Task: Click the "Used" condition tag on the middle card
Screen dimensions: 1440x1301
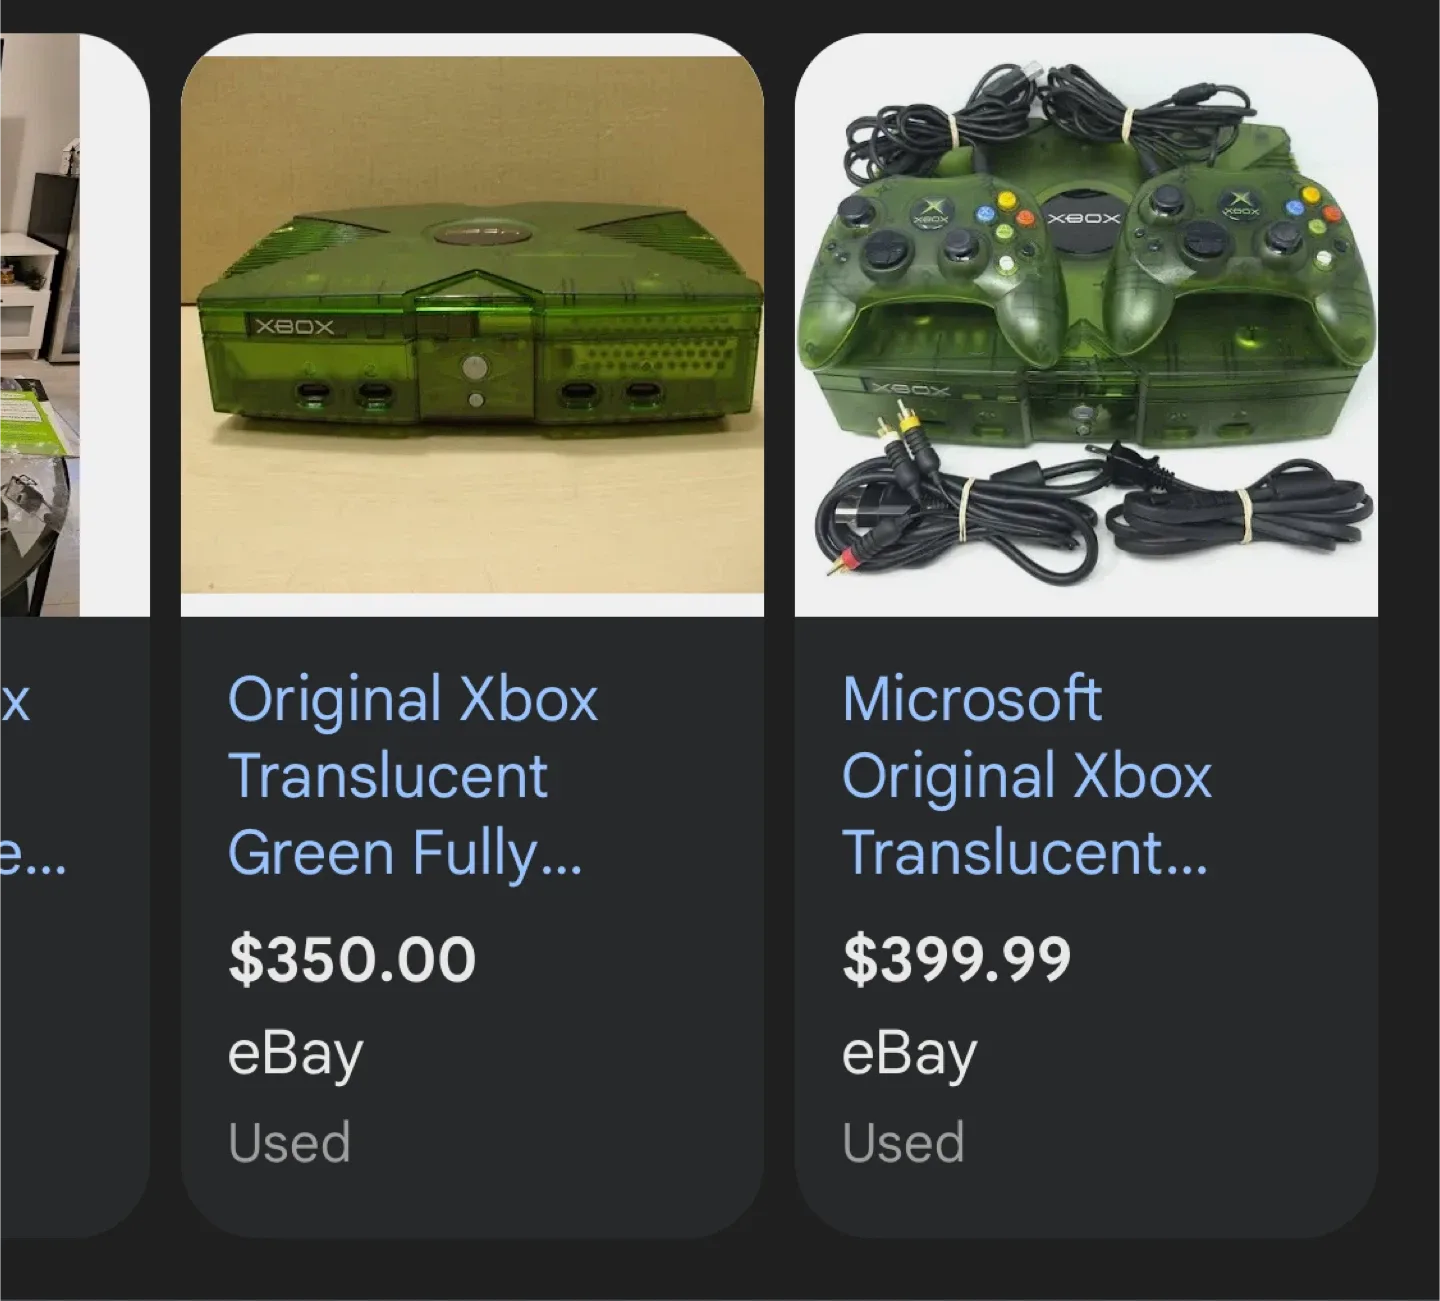Action: tap(289, 1141)
